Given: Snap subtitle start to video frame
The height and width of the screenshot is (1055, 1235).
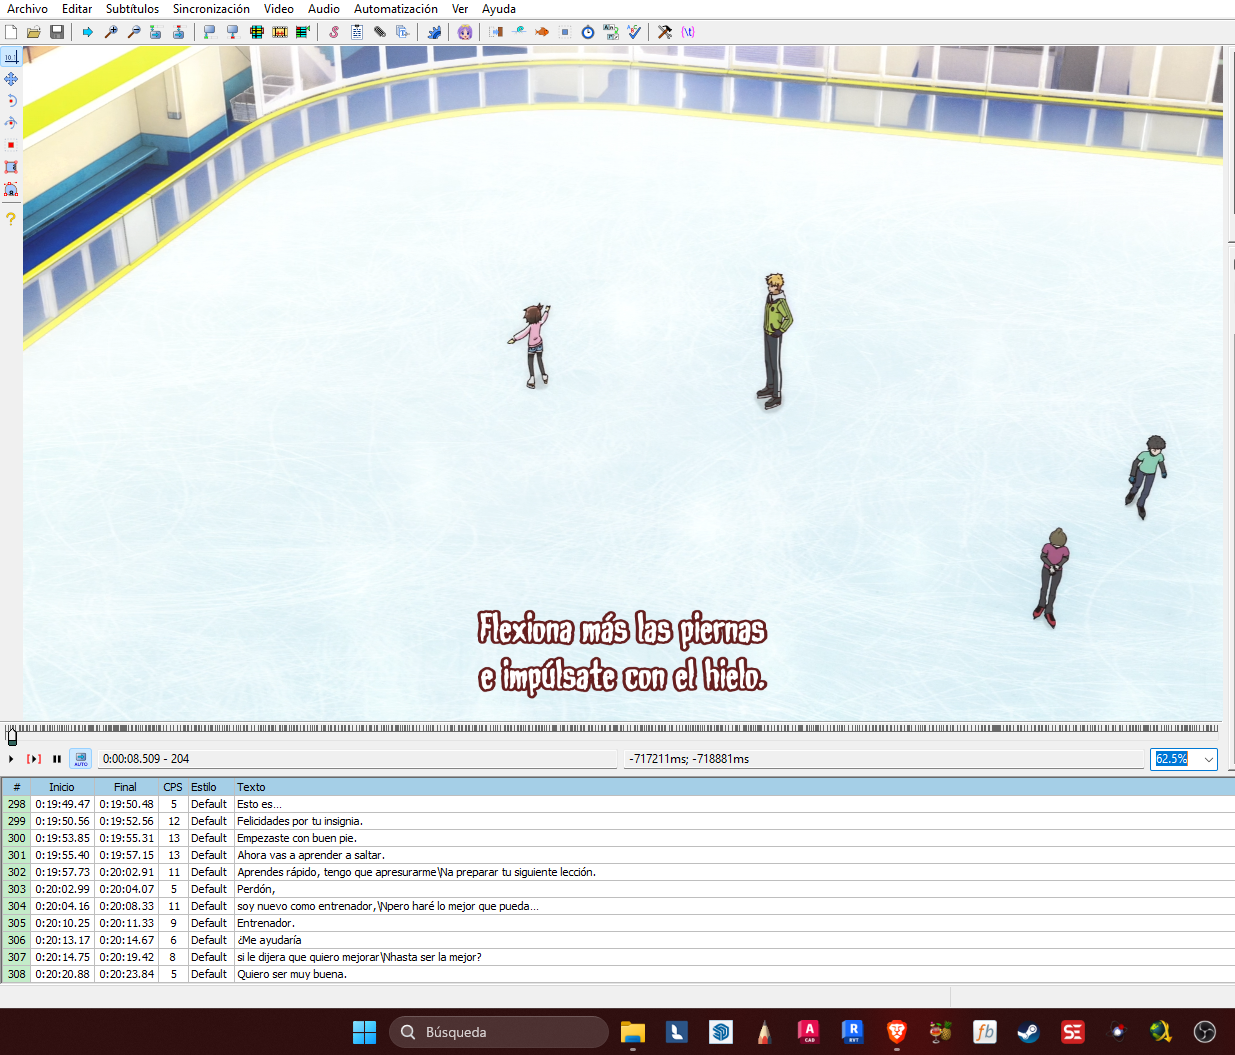Looking at the screenshot, I should click(x=210, y=32).
